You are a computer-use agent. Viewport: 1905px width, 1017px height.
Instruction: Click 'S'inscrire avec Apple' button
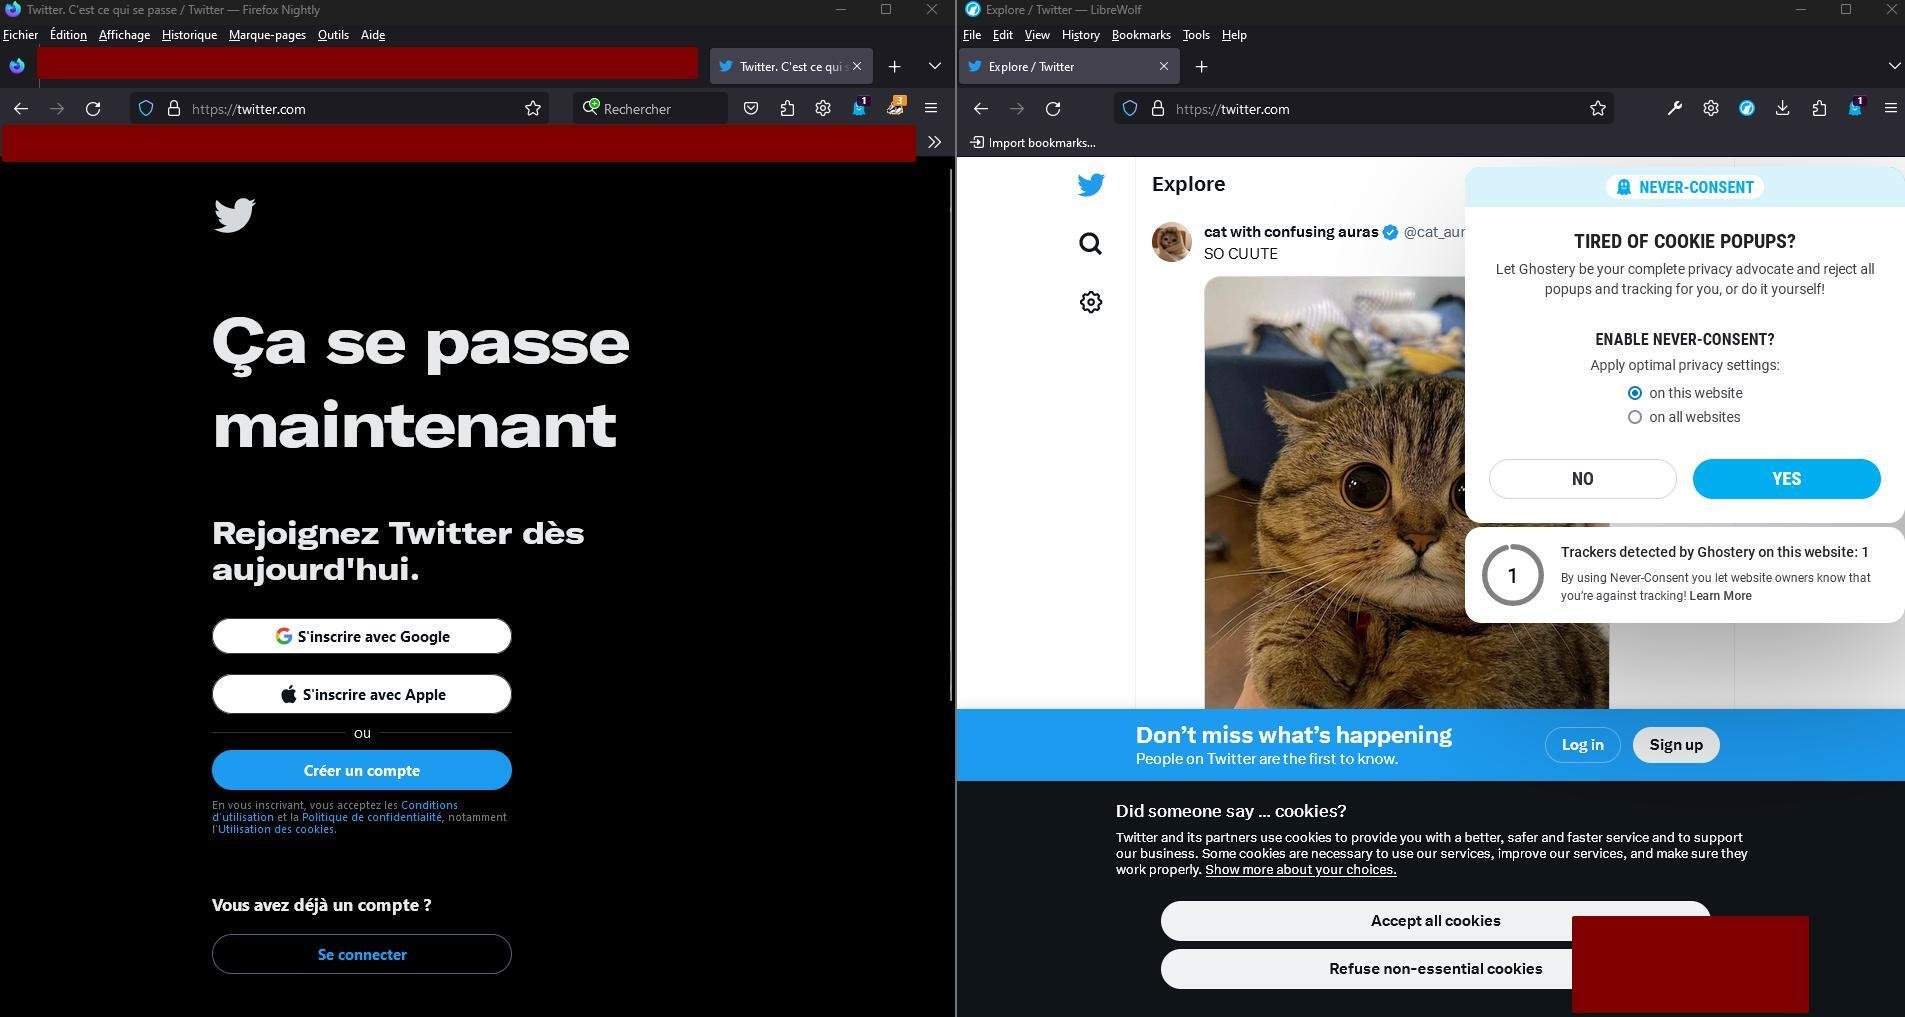click(x=362, y=694)
